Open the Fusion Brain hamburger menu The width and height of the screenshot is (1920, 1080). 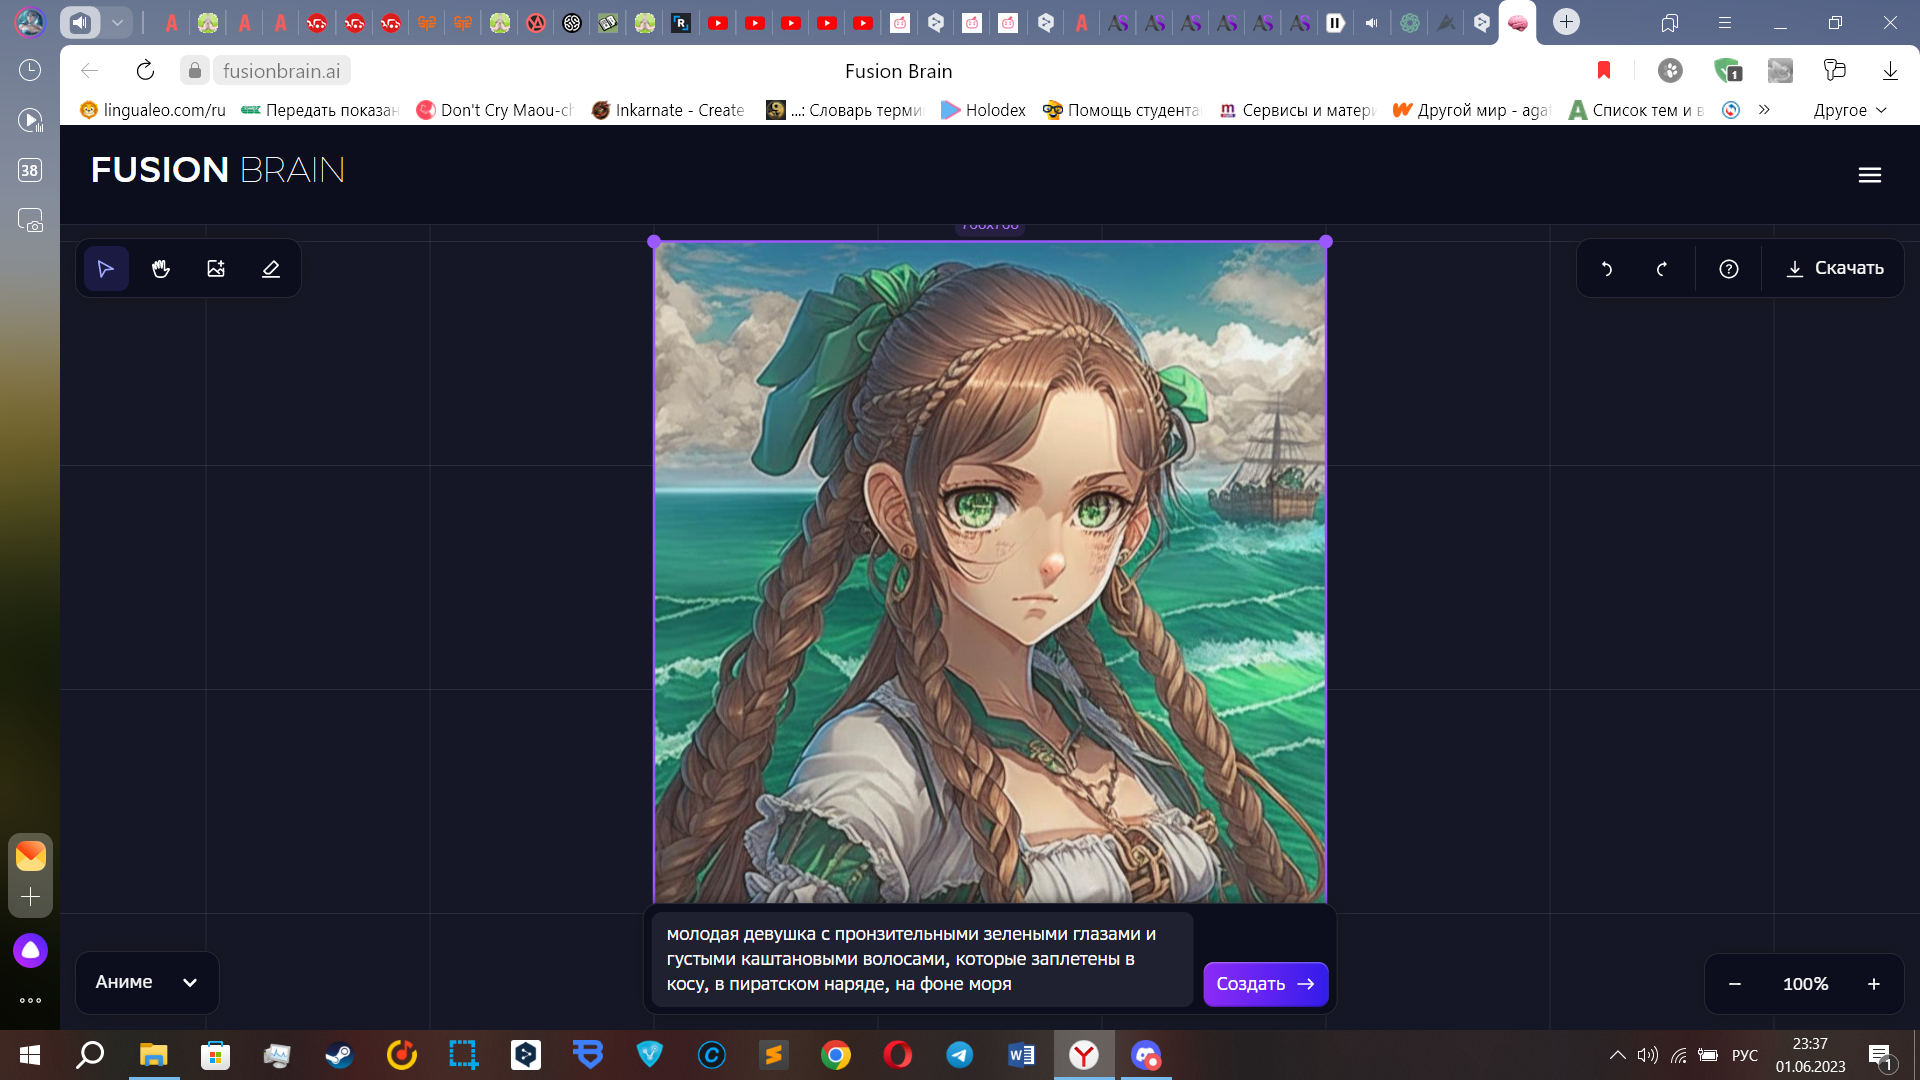1869,175
